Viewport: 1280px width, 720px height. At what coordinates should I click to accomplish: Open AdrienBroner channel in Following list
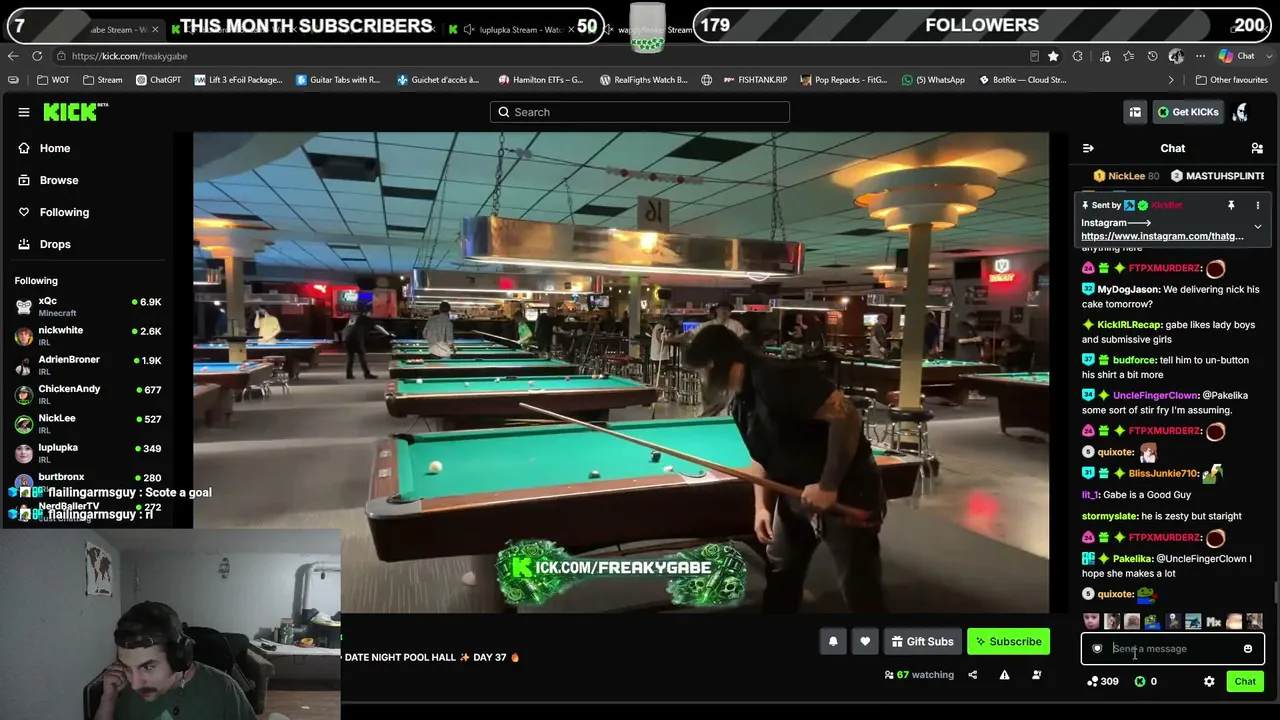point(88,365)
